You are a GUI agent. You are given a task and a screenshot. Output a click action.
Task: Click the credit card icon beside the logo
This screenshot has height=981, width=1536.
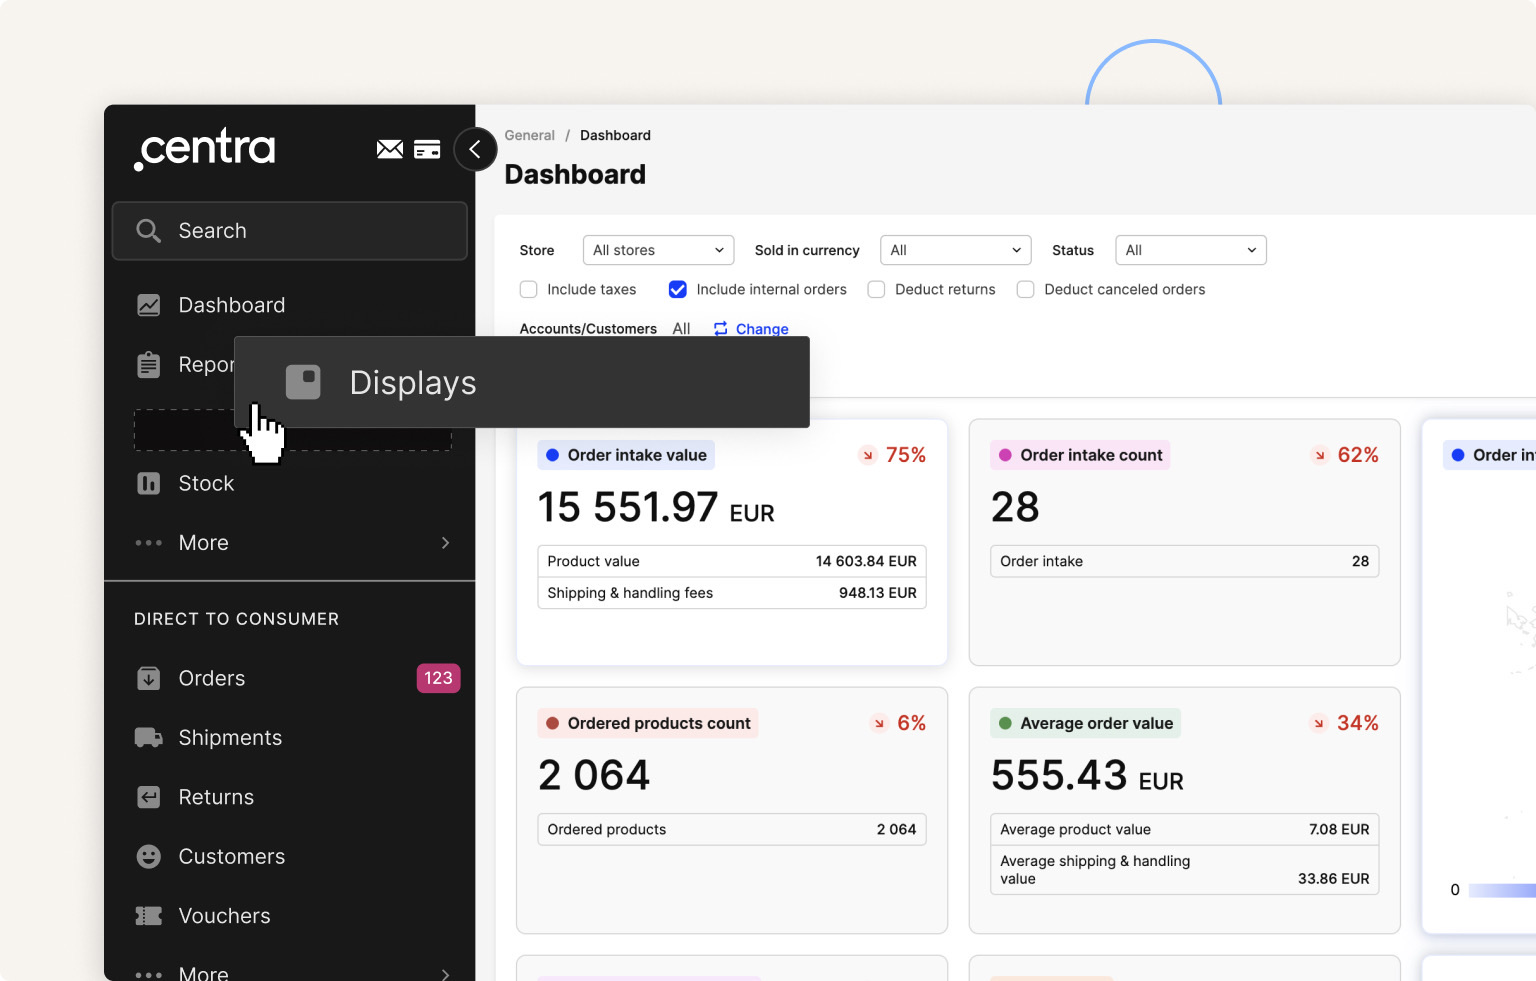pyautogui.click(x=427, y=149)
